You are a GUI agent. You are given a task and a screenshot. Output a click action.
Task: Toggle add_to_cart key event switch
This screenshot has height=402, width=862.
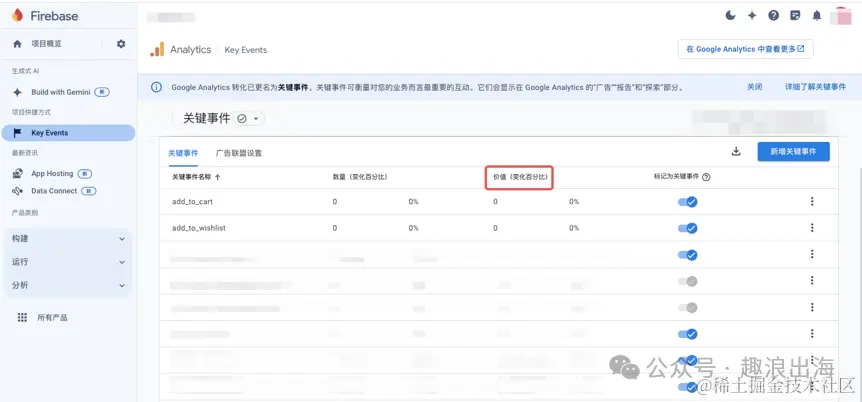coord(688,202)
